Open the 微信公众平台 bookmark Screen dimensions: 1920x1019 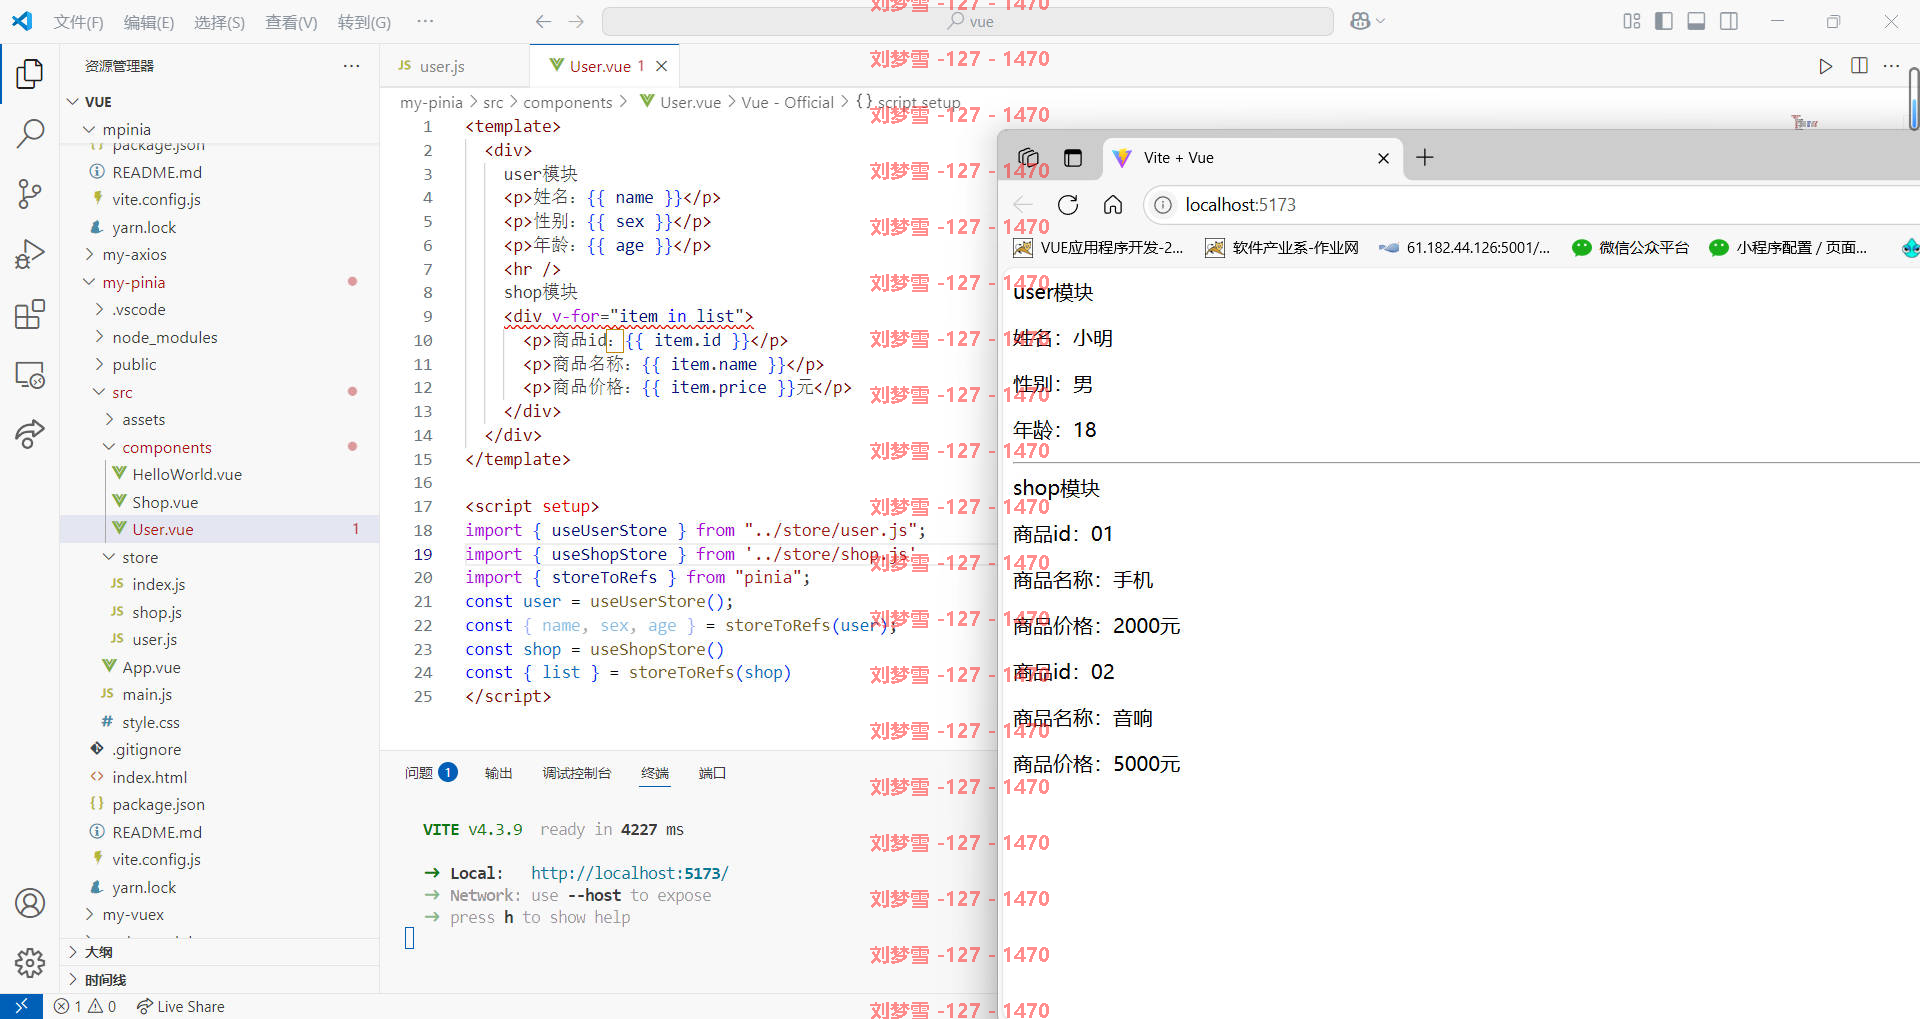[1630, 248]
